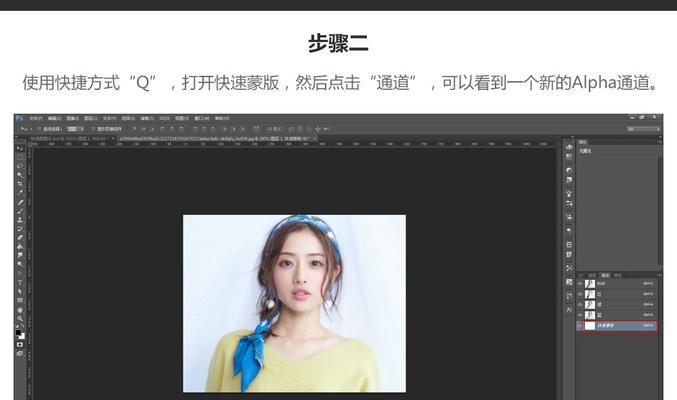Toggle visibility of the RGB channel

pyautogui.click(x=580, y=284)
